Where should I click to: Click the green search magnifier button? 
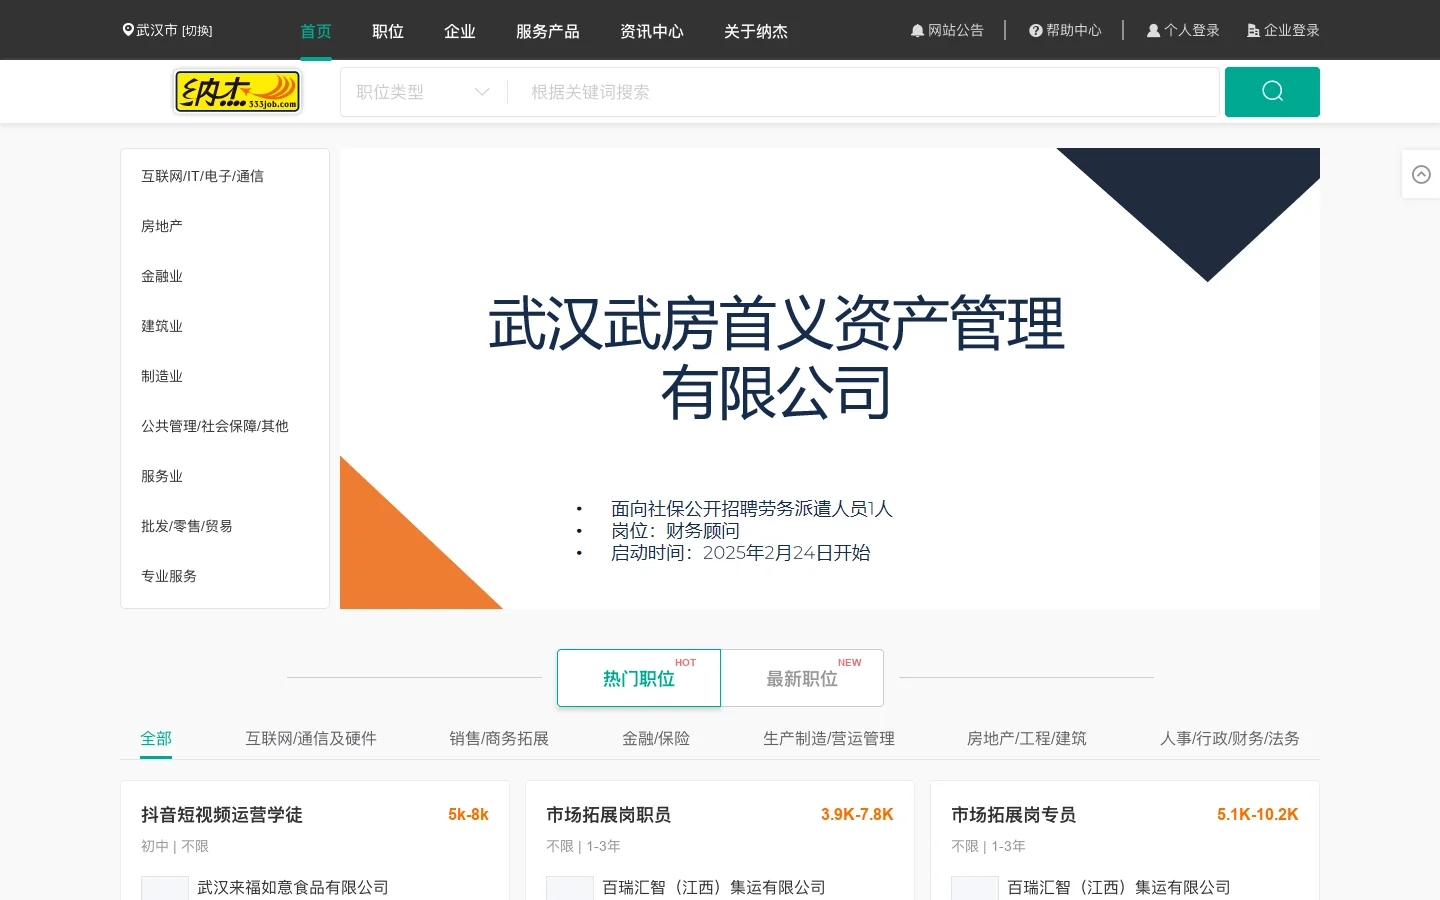click(x=1272, y=92)
